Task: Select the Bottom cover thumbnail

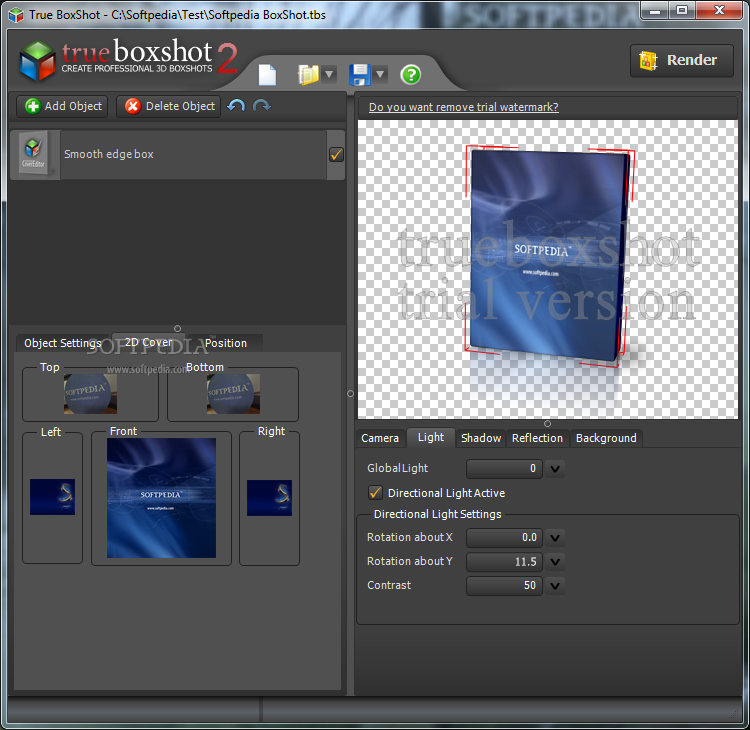Action: coord(233,394)
